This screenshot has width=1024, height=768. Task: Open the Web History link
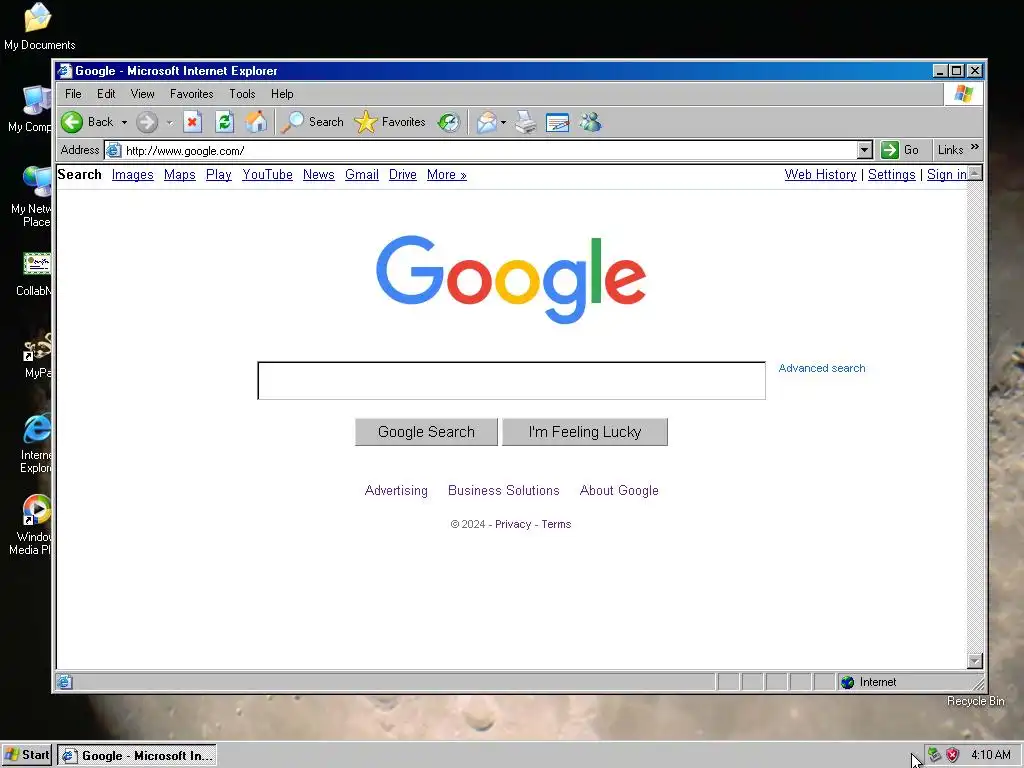(x=820, y=174)
